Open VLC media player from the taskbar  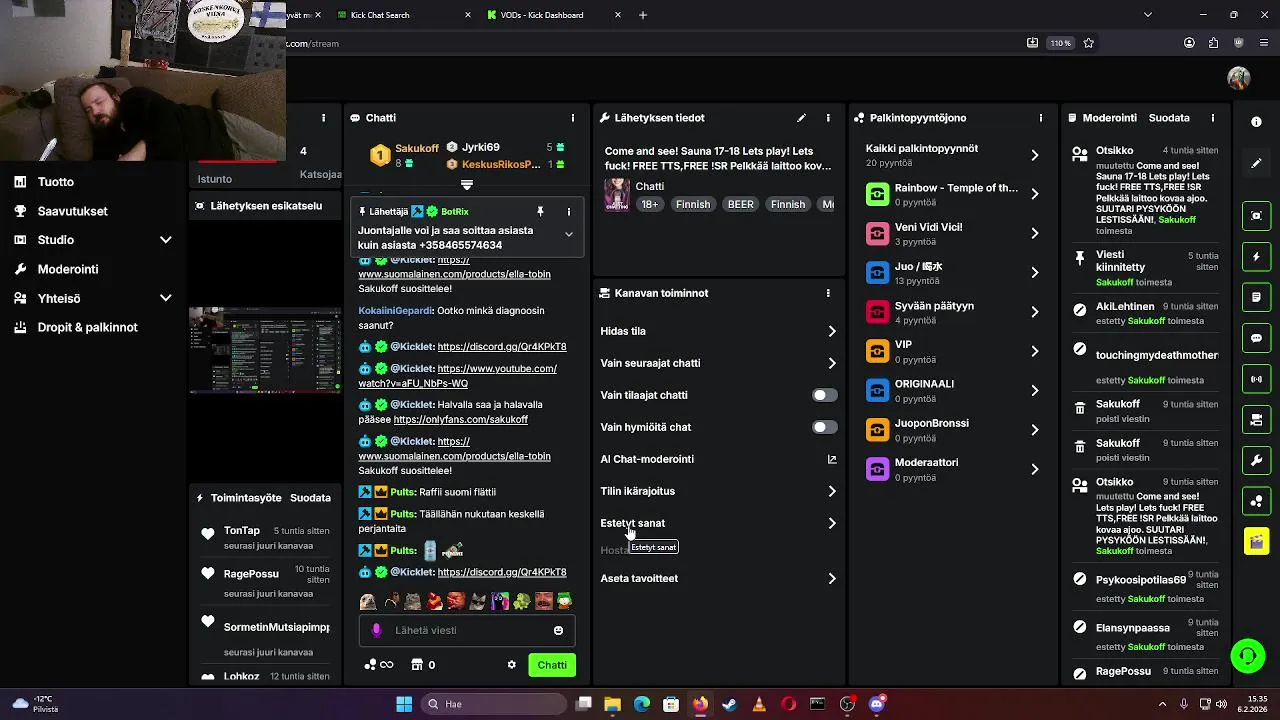click(x=759, y=704)
